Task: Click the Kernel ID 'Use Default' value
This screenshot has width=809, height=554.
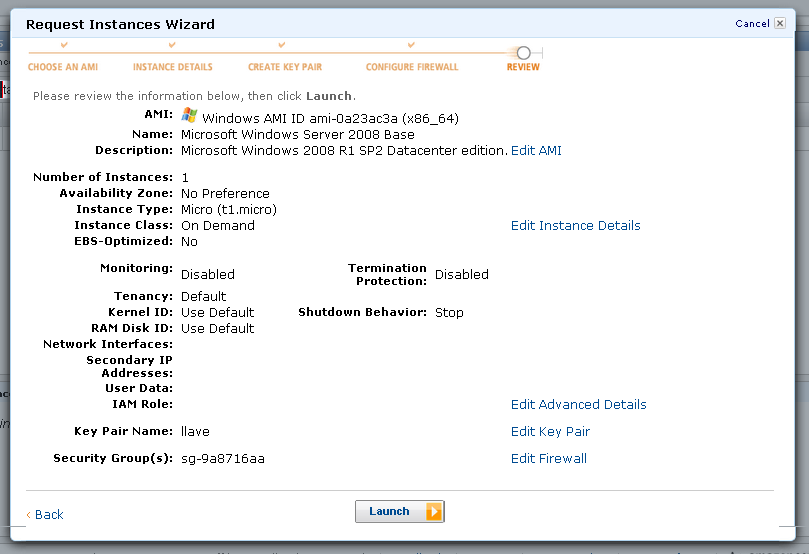Action: pos(218,313)
